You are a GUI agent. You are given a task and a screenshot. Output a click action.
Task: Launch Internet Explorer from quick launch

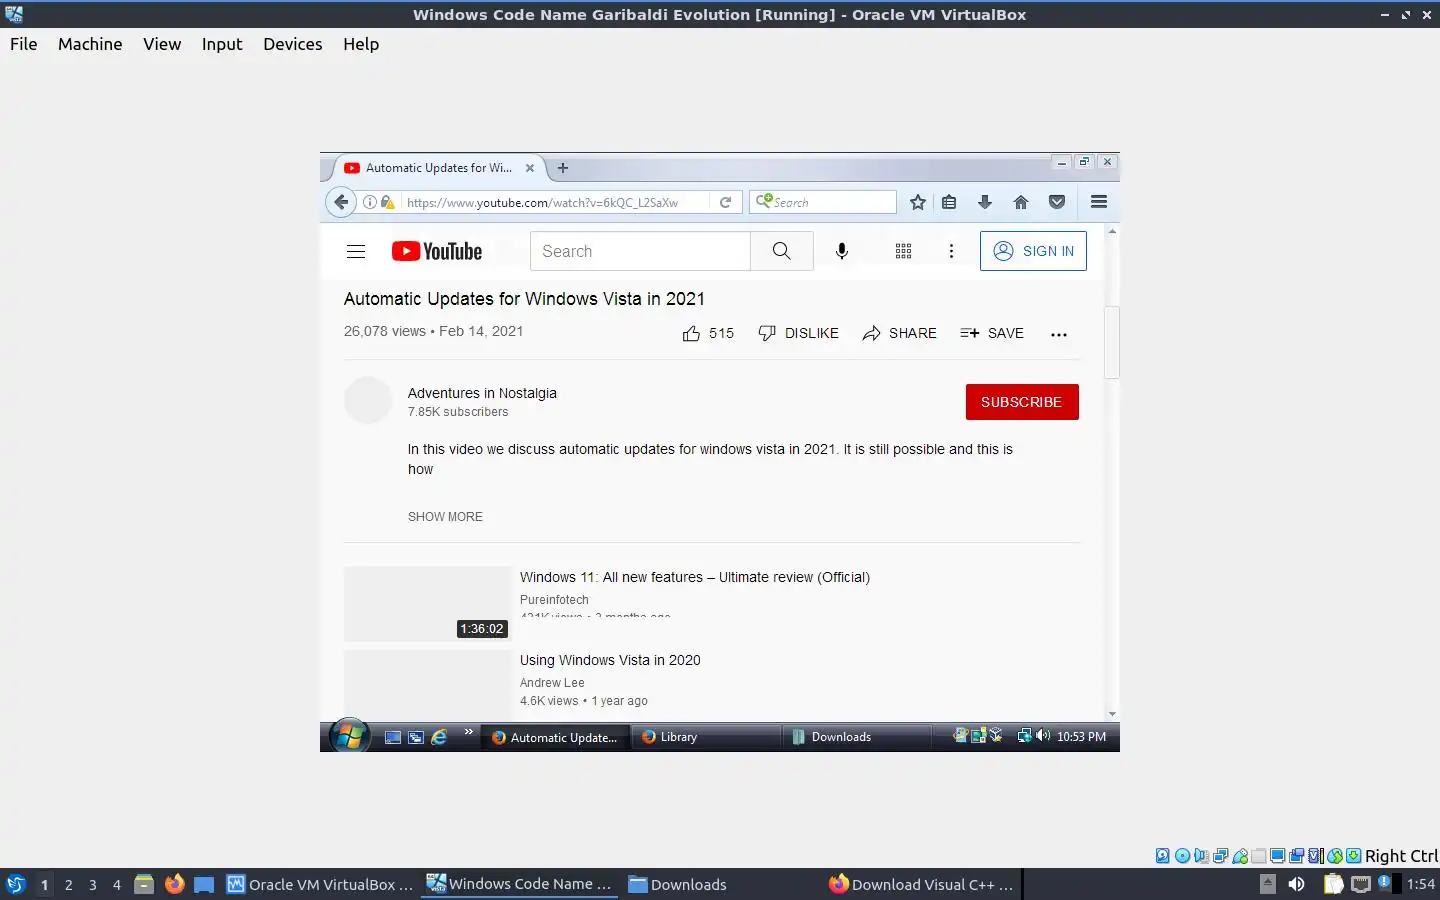pos(439,737)
